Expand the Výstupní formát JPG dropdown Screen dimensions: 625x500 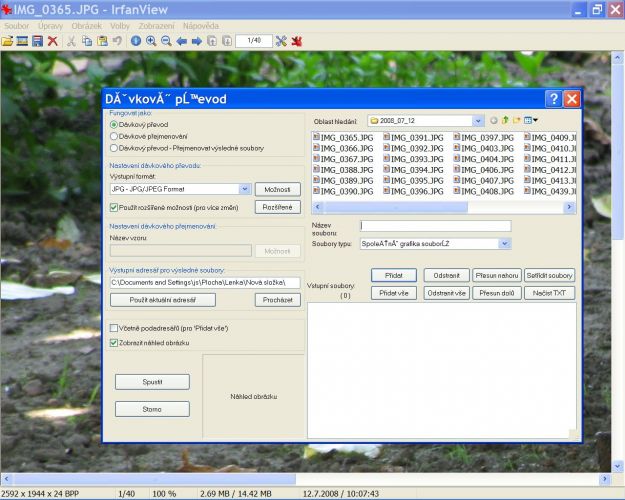(x=245, y=189)
